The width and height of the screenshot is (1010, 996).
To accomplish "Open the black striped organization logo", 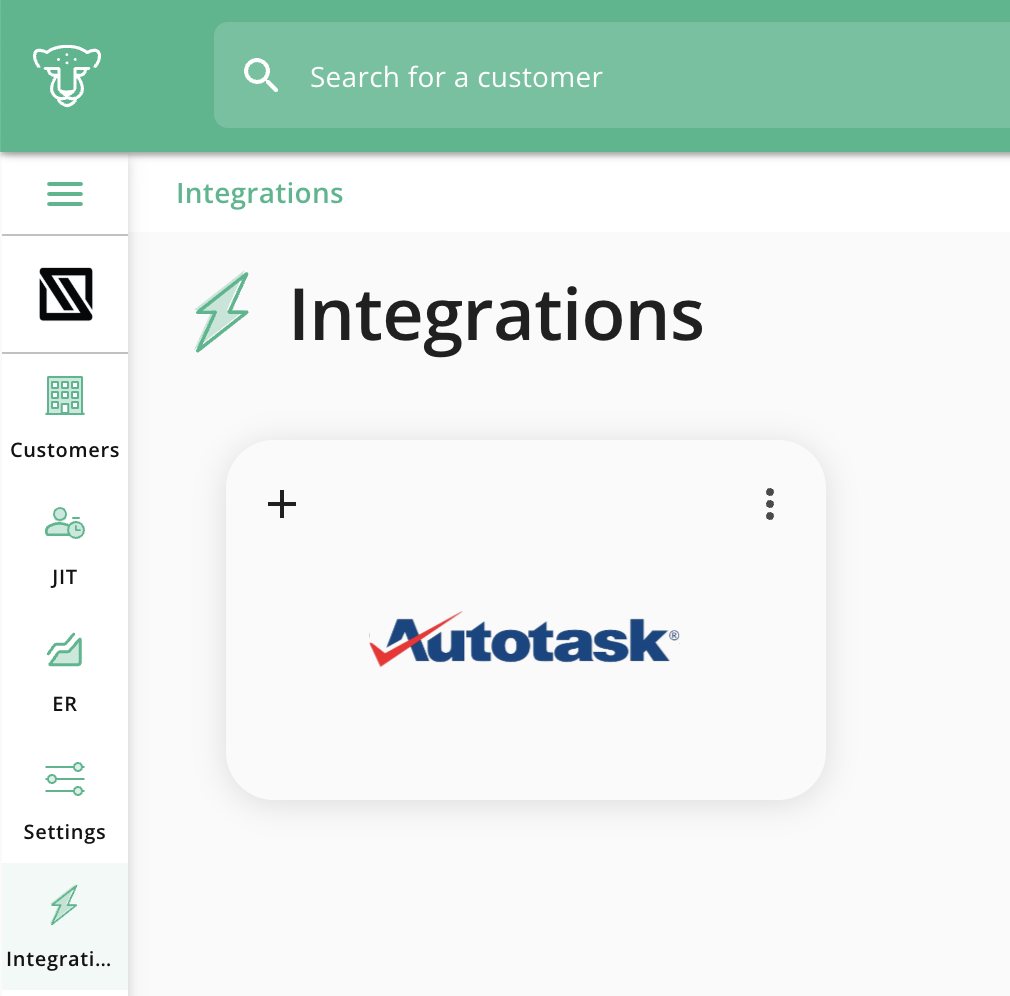I will 66,294.
